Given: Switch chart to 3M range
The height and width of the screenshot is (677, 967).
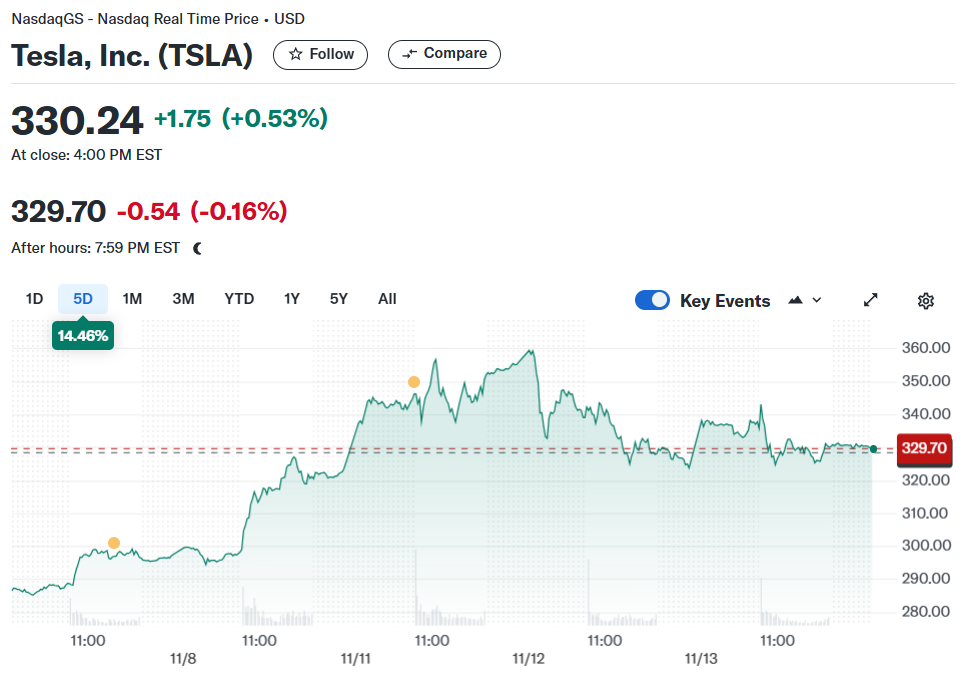Looking at the screenshot, I should pyautogui.click(x=183, y=299).
